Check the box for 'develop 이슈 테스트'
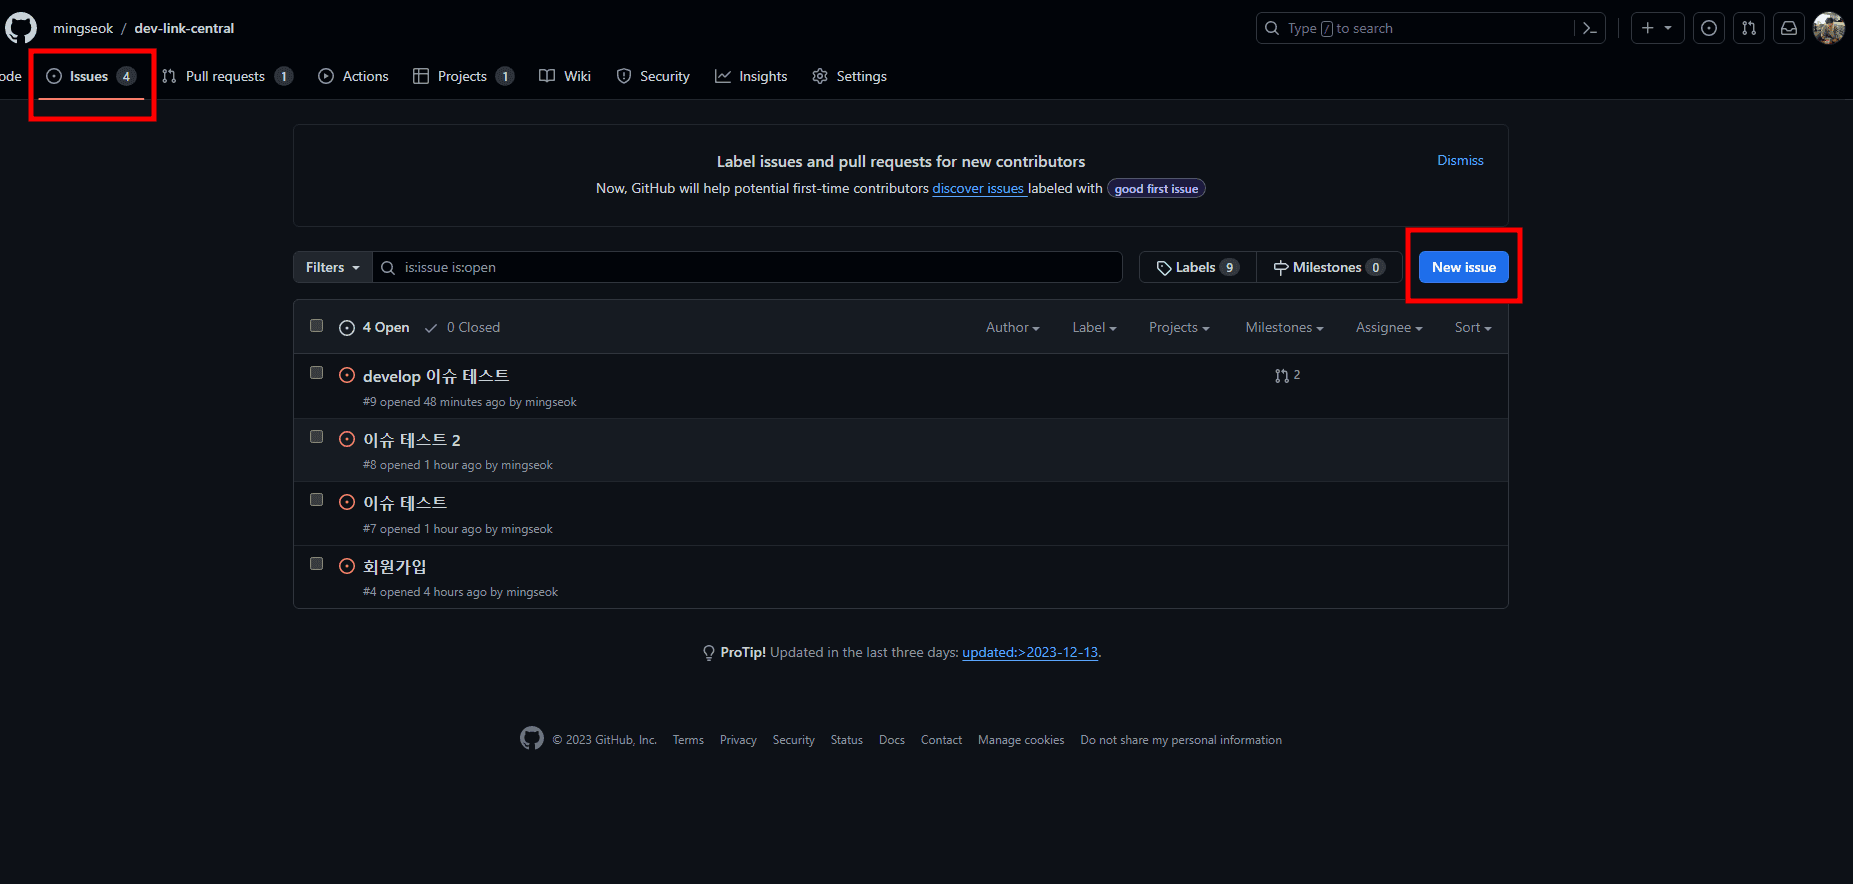This screenshot has height=884, width=1853. [x=317, y=373]
